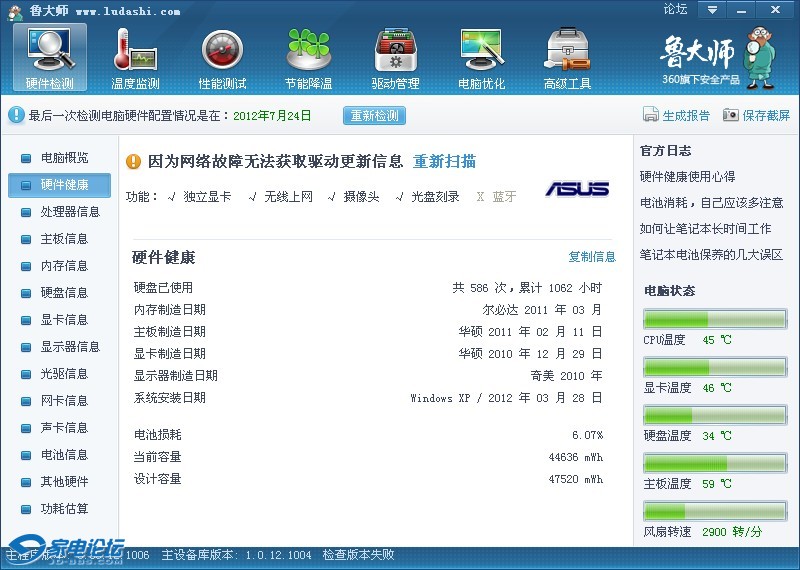
Task: Click the 生成报告 report icon
Action: (651, 115)
